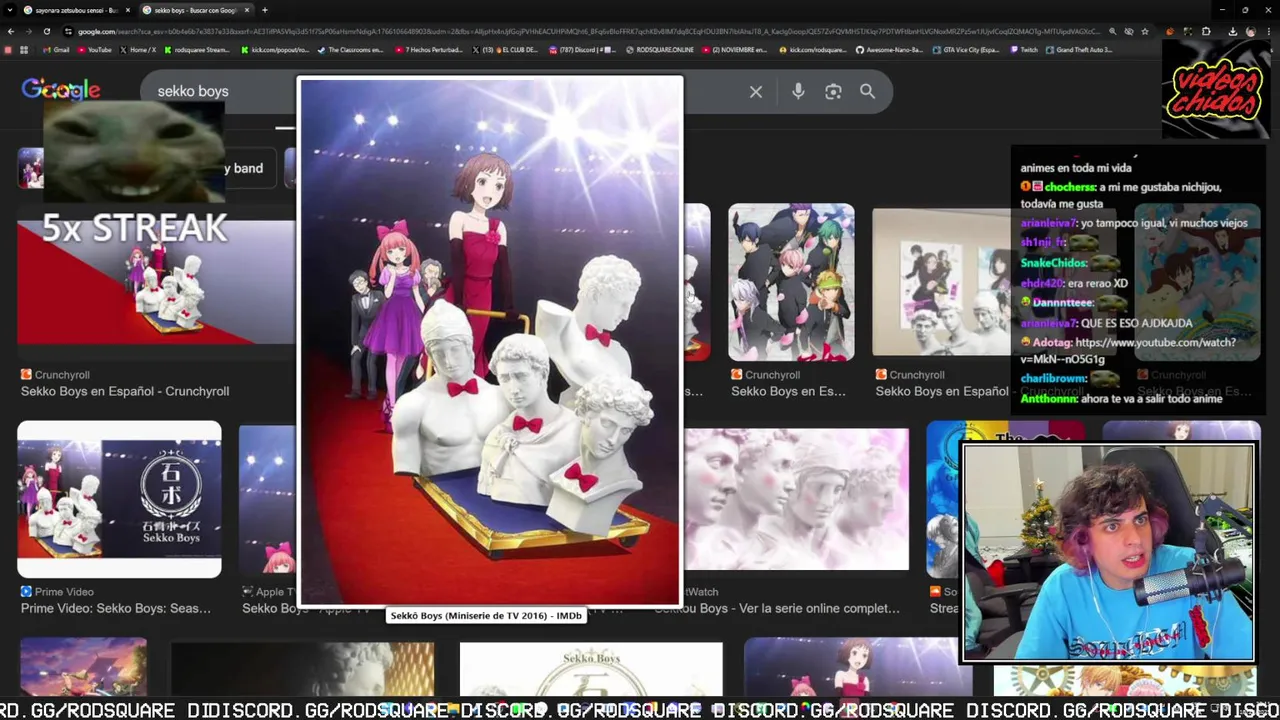Start voice search with the microphone icon
Screen dimensions: 1280x720
pos(798,92)
